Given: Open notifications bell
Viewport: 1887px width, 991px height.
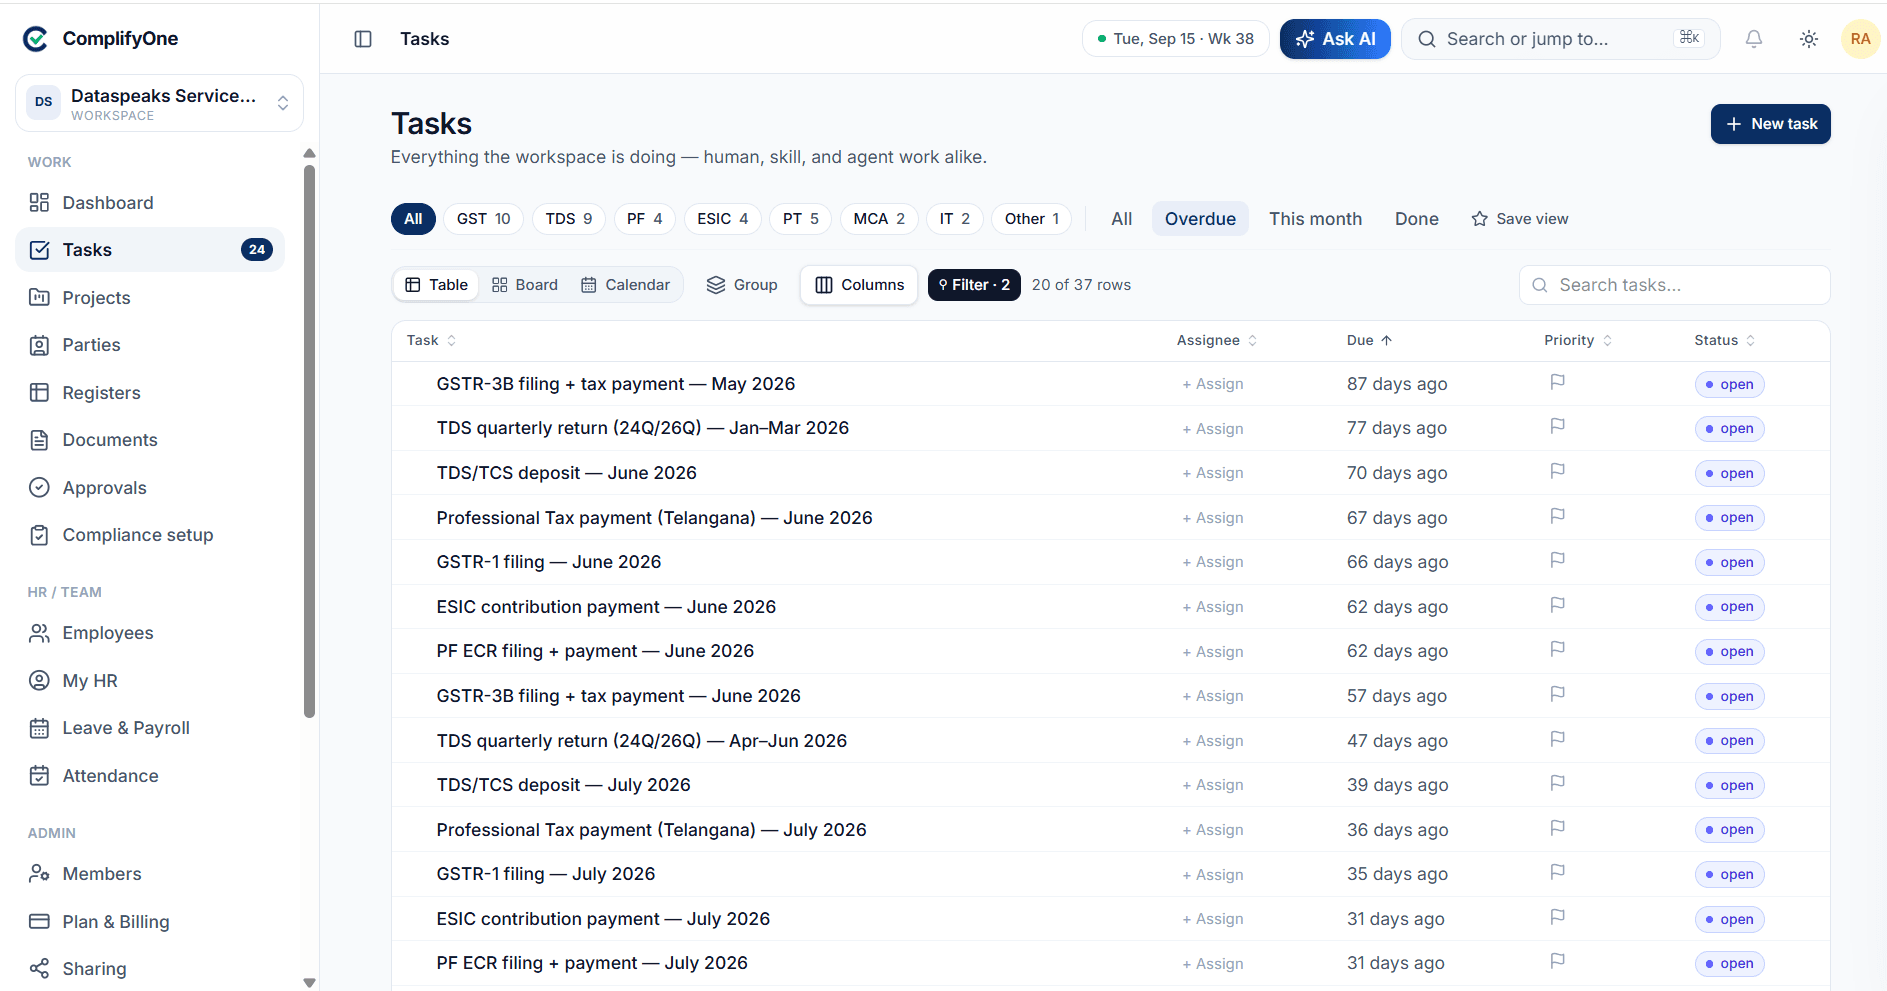Looking at the screenshot, I should point(1753,39).
